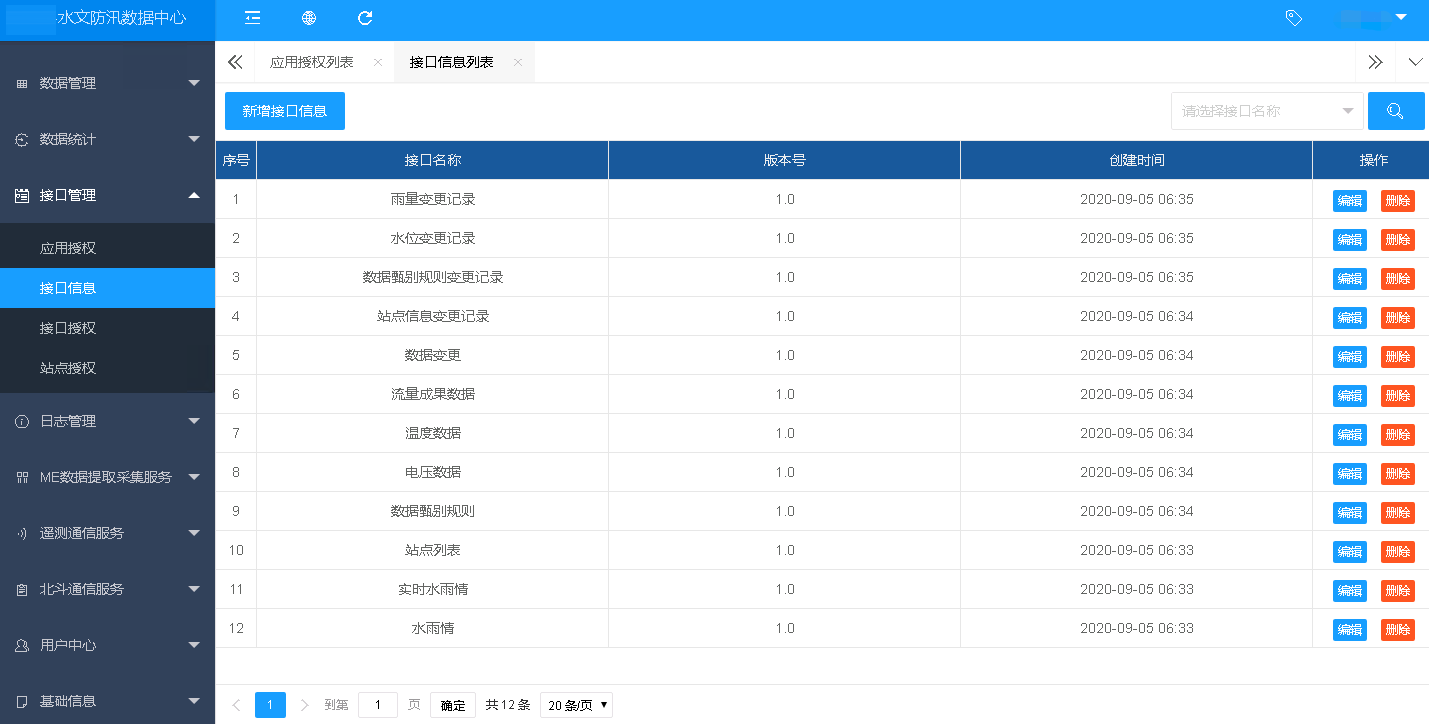Delete the 水雨情 record via 删除
This screenshot has width=1429, height=725.
[x=1397, y=630]
